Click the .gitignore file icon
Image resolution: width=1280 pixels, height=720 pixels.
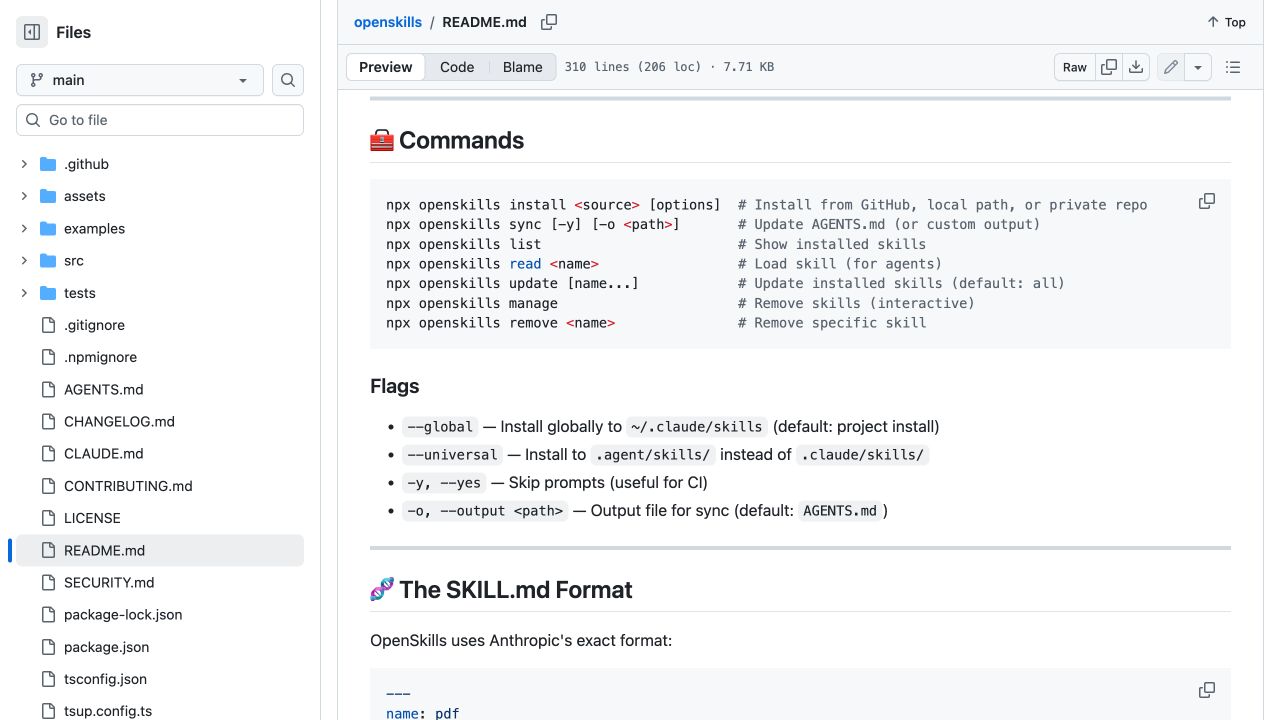[48, 325]
